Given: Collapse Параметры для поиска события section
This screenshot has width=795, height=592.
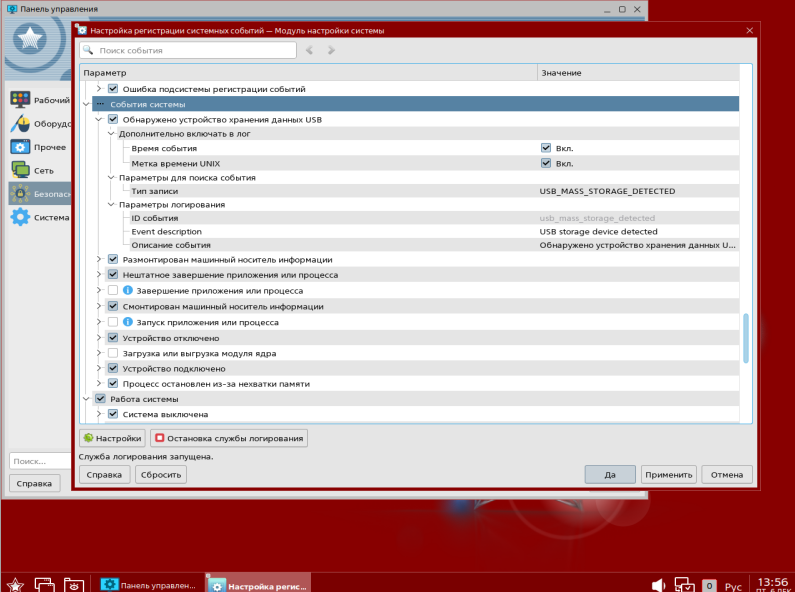Looking at the screenshot, I should (112, 178).
